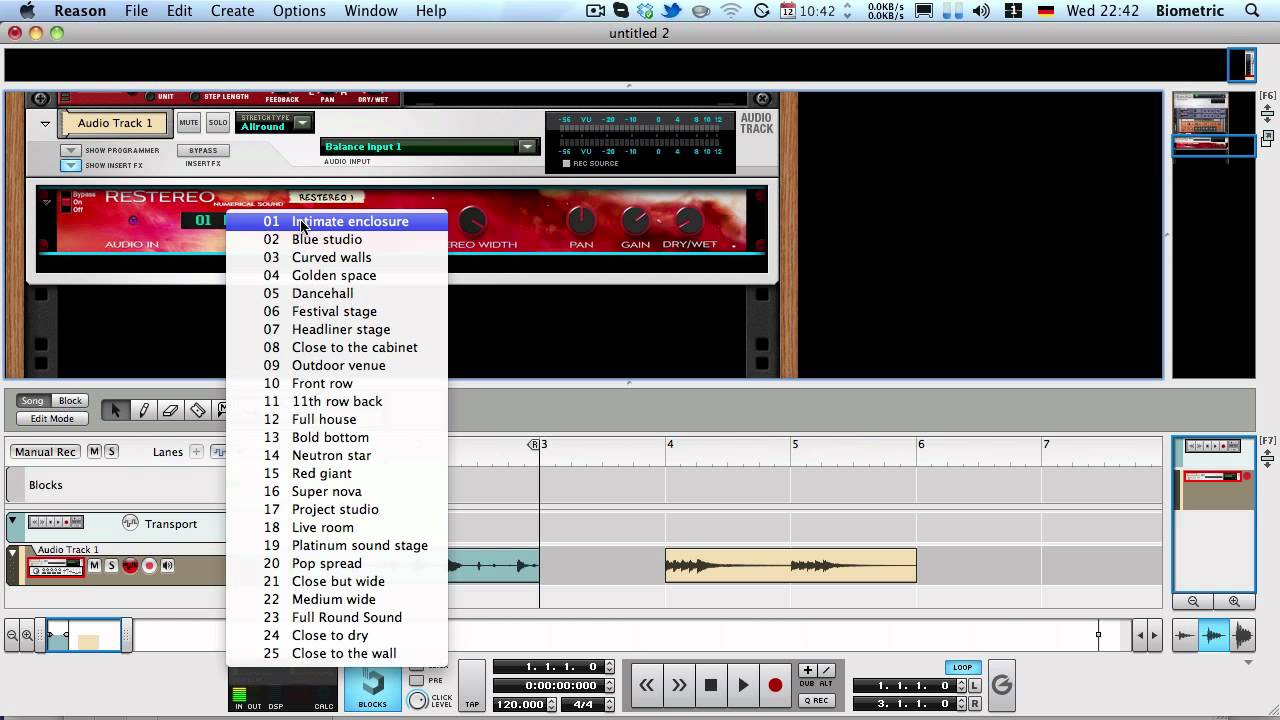Screen dimensions: 1280x720
Task: Click the Pan knob on Restereo
Action: [x=581, y=219]
